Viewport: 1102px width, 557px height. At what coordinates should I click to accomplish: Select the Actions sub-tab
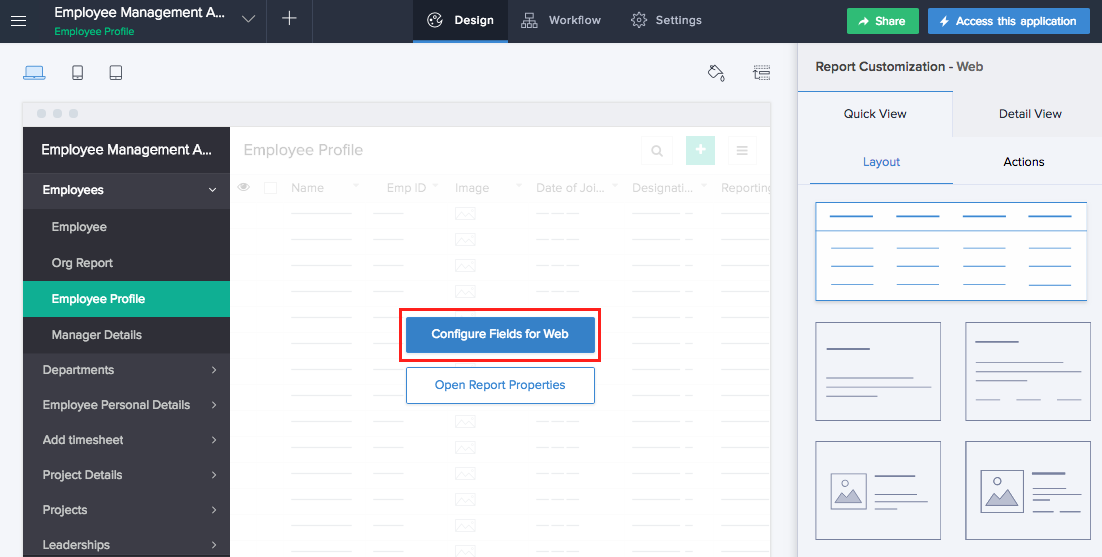coord(1023,162)
